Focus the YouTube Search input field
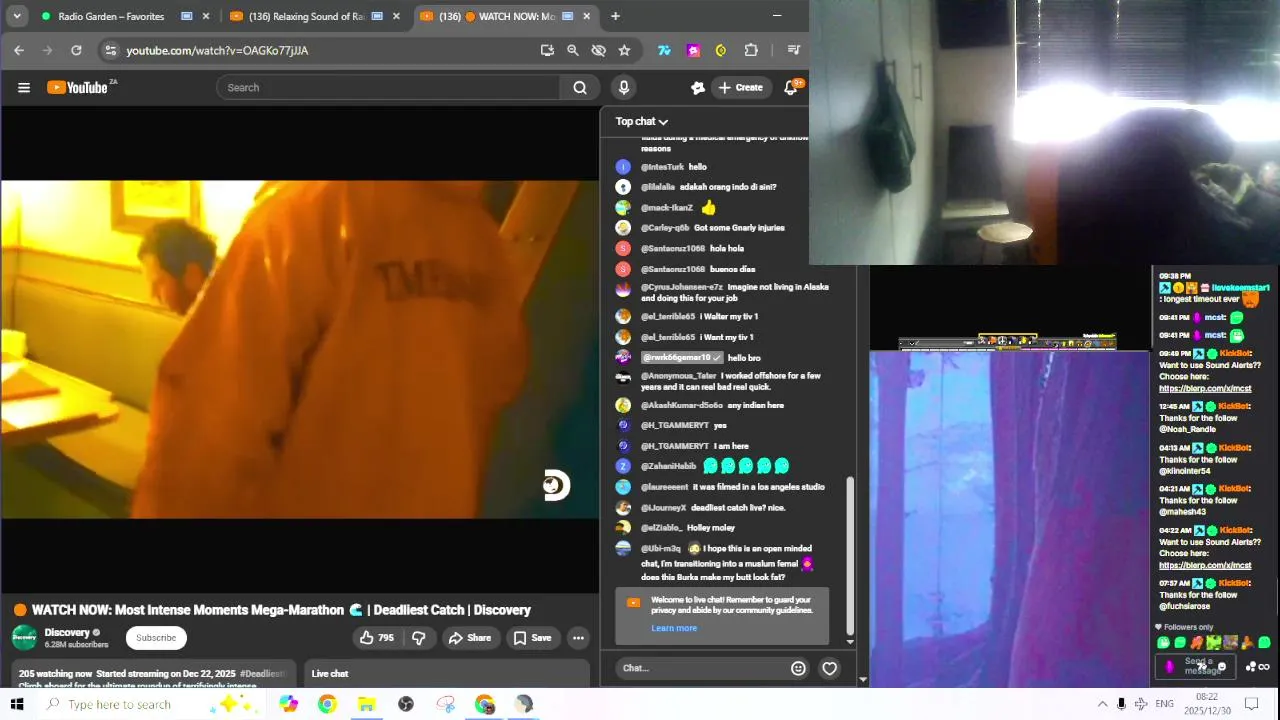Screen dimensions: 1280x720 390,87
